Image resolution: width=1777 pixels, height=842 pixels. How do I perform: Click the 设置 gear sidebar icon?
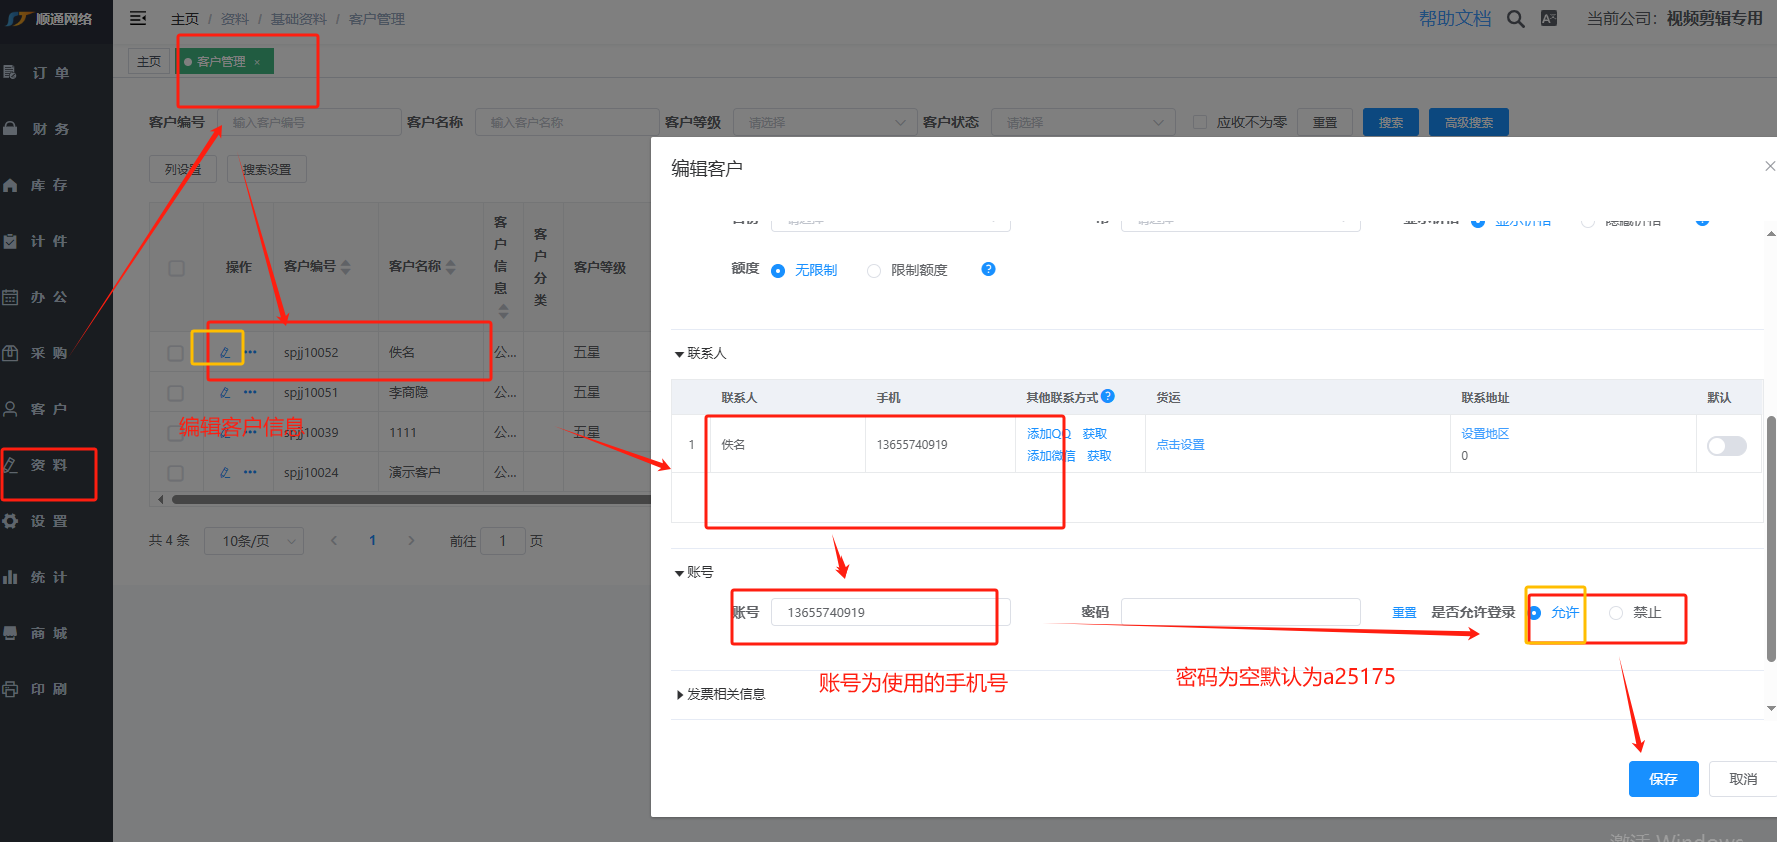pyautogui.click(x=11, y=521)
